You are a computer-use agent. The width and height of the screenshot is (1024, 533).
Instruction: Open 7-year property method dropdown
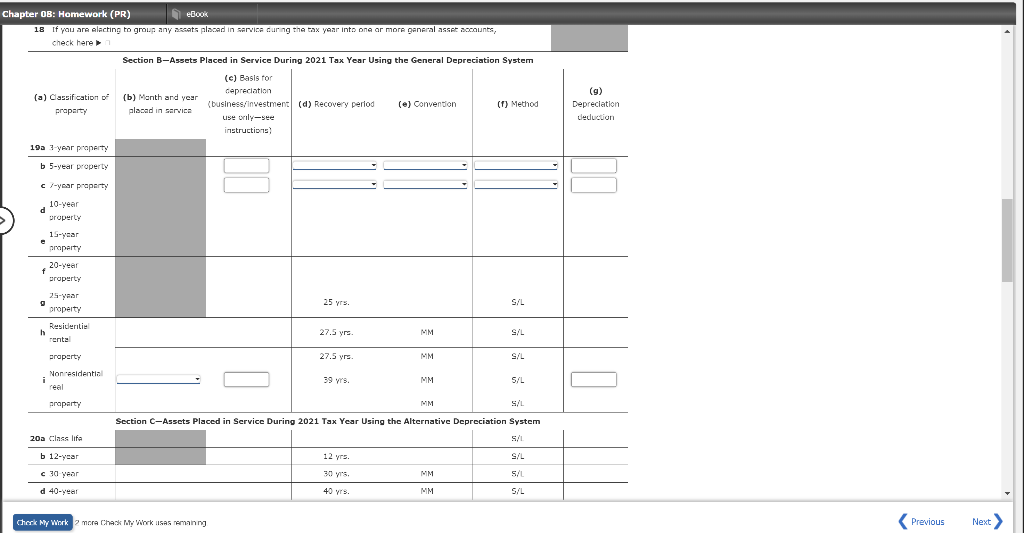click(516, 185)
